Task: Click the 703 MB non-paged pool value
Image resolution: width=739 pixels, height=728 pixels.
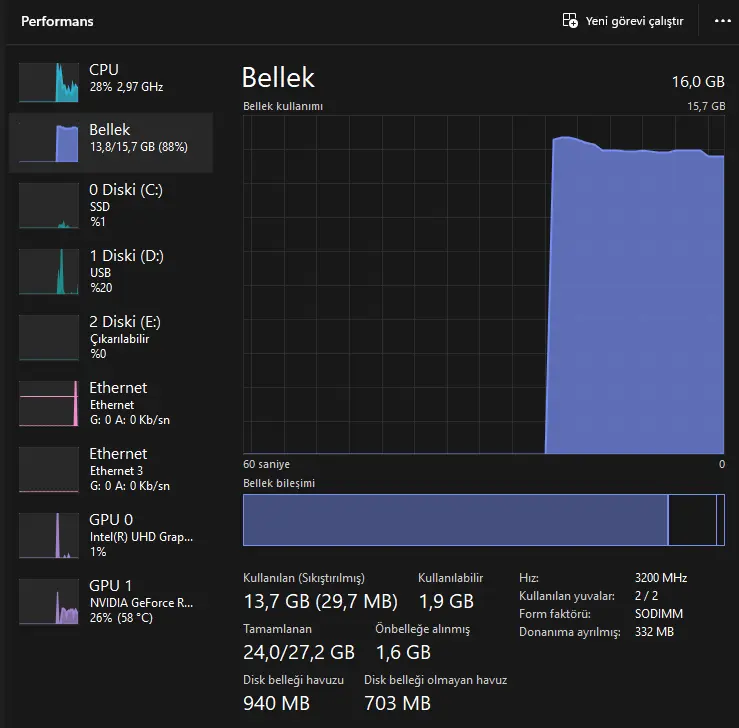Action: [x=397, y=703]
